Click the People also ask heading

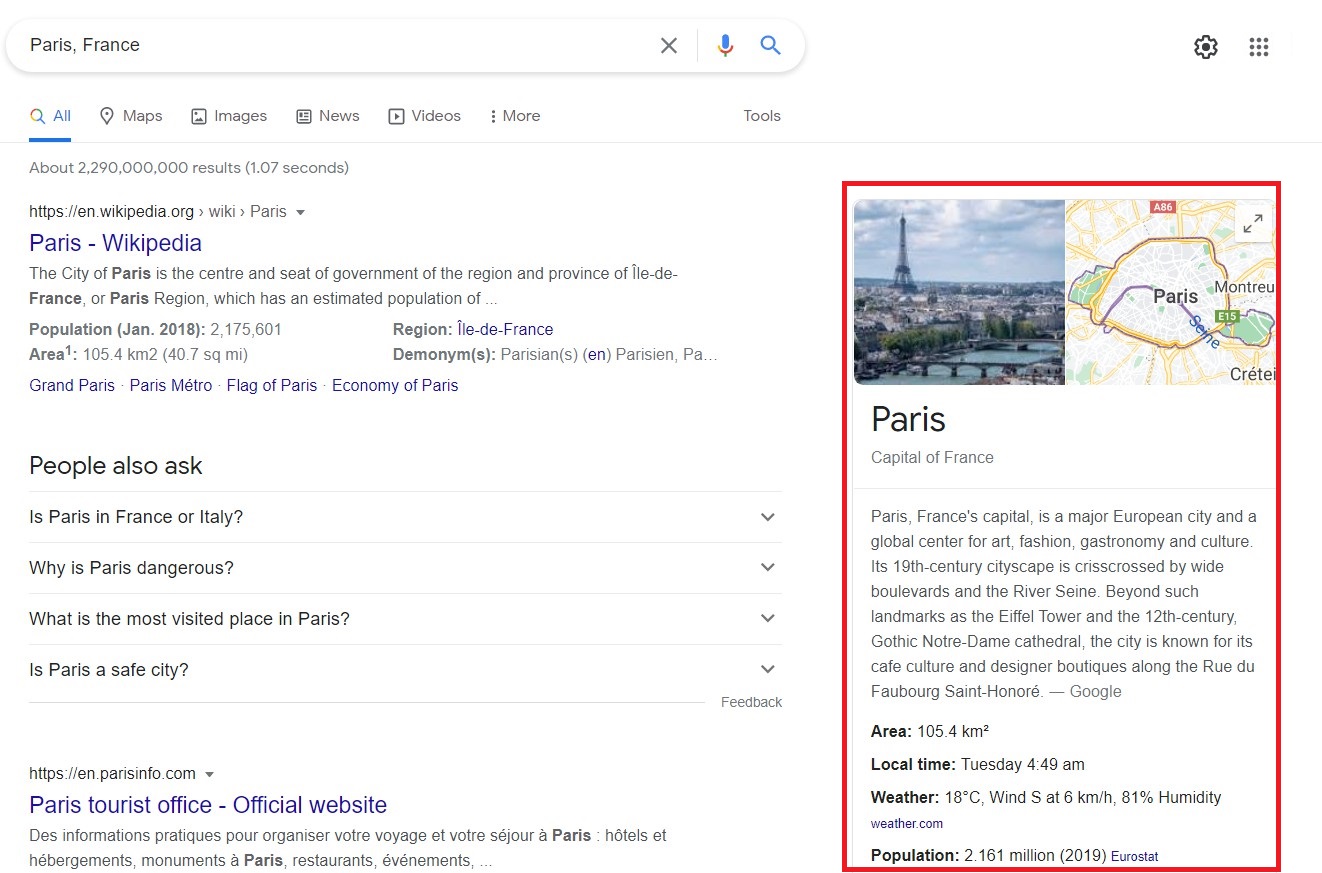point(116,466)
